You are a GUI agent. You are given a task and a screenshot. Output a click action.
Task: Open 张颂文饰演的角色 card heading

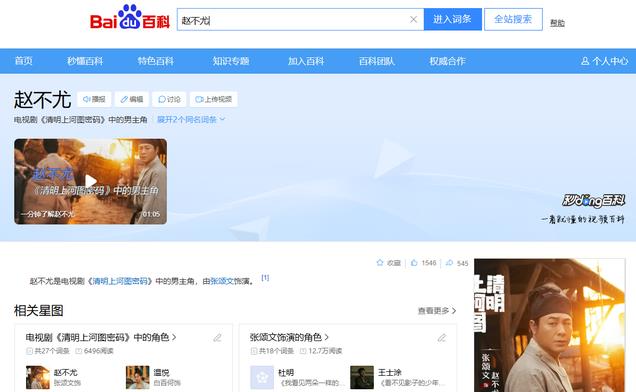pos(289,337)
